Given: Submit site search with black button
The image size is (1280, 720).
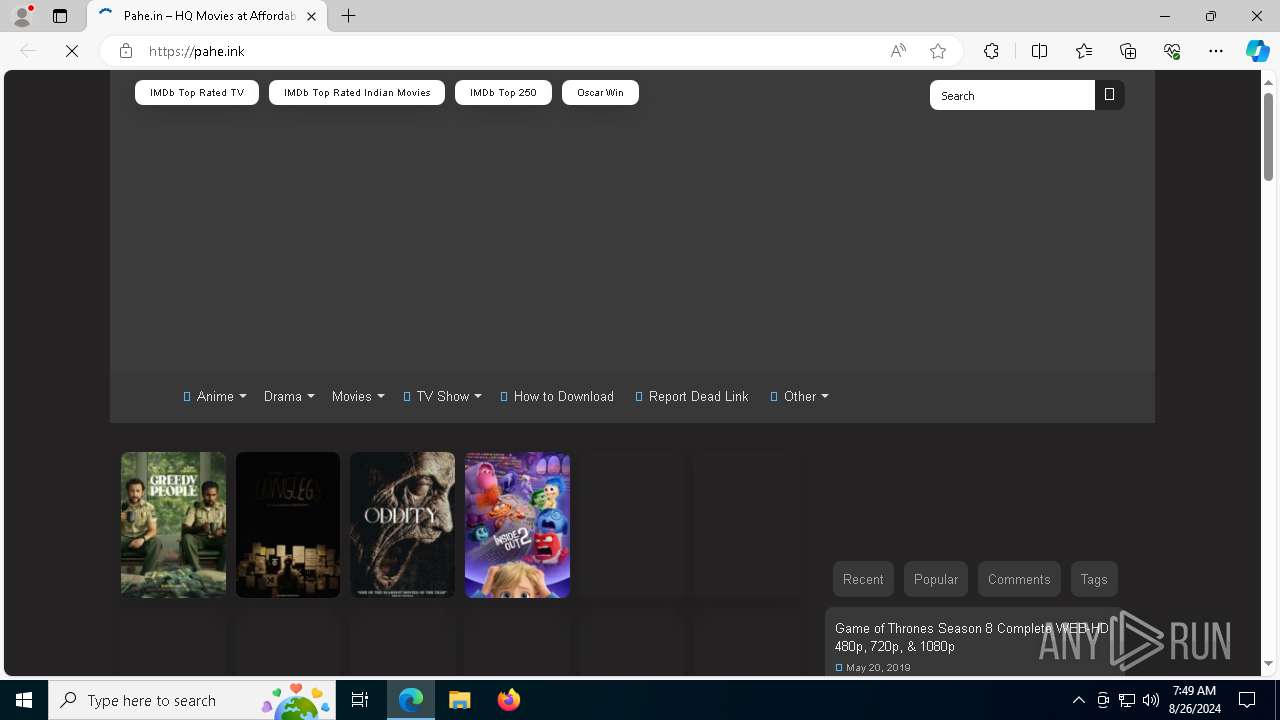Looking at the screenshot, I should [x=1109, y=95].
